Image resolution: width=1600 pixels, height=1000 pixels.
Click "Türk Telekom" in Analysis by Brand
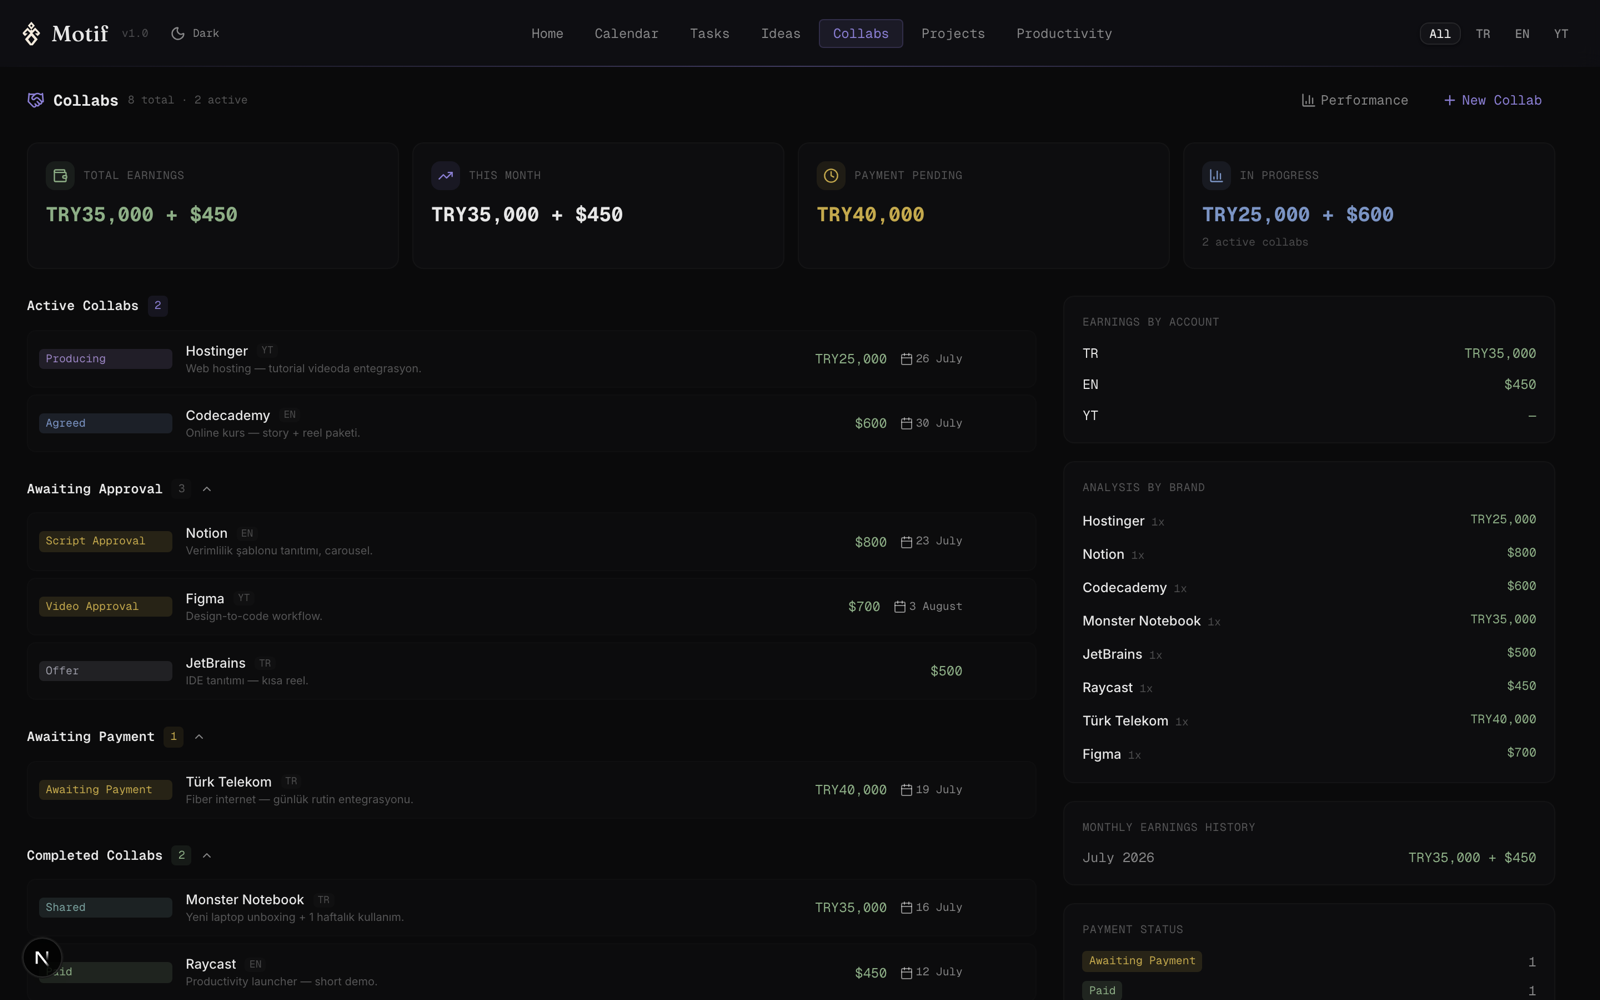1125,721
